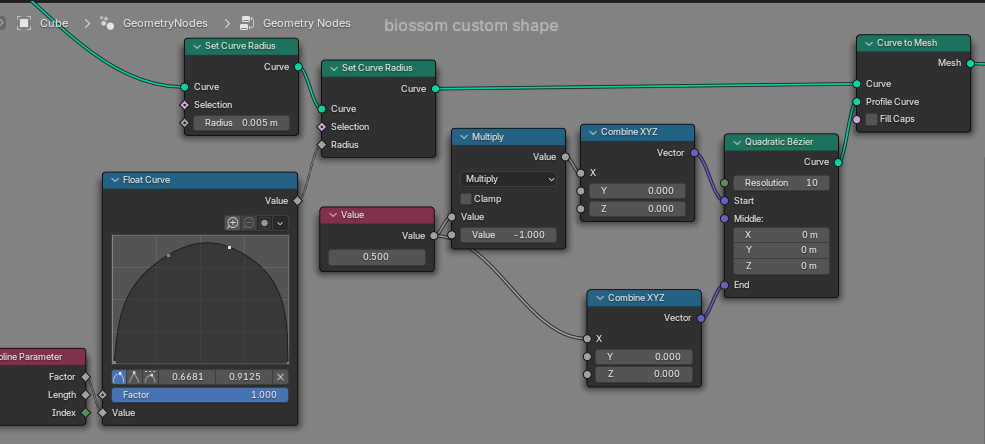Set vector handle type for curve point

click(135, 377)
